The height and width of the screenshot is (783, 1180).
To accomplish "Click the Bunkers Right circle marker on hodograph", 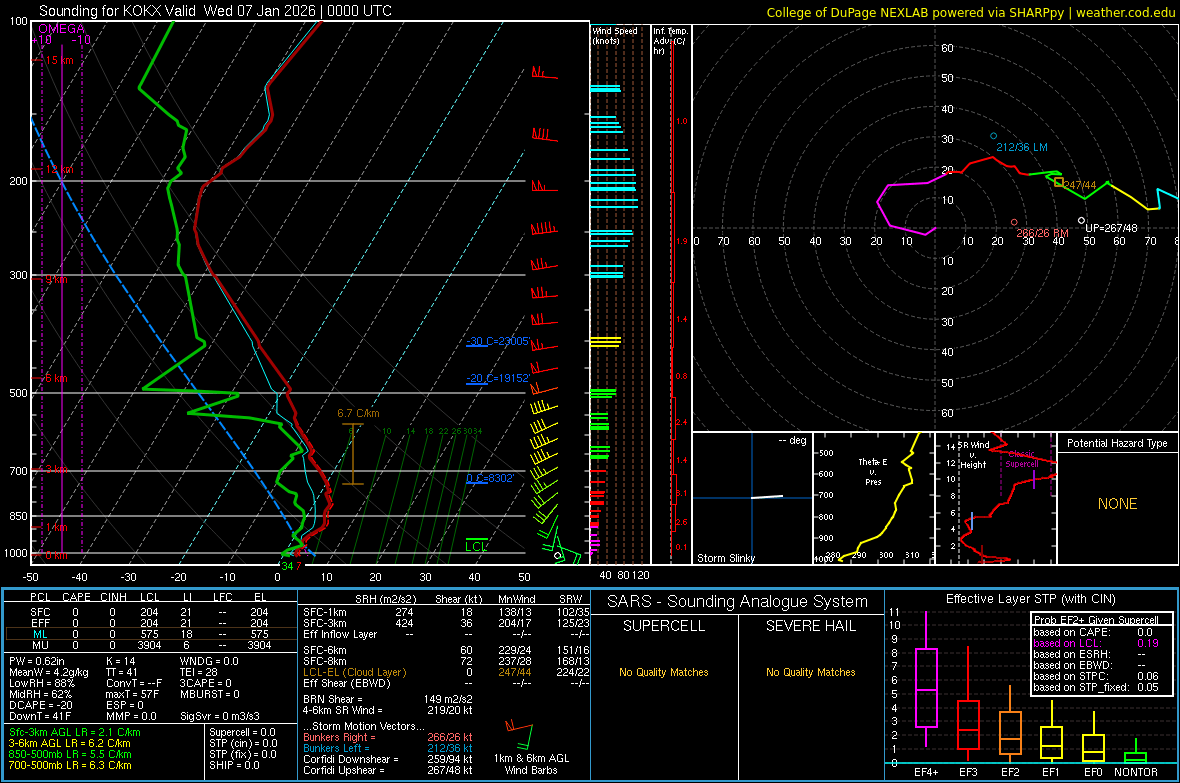I will pos(1014,222).
